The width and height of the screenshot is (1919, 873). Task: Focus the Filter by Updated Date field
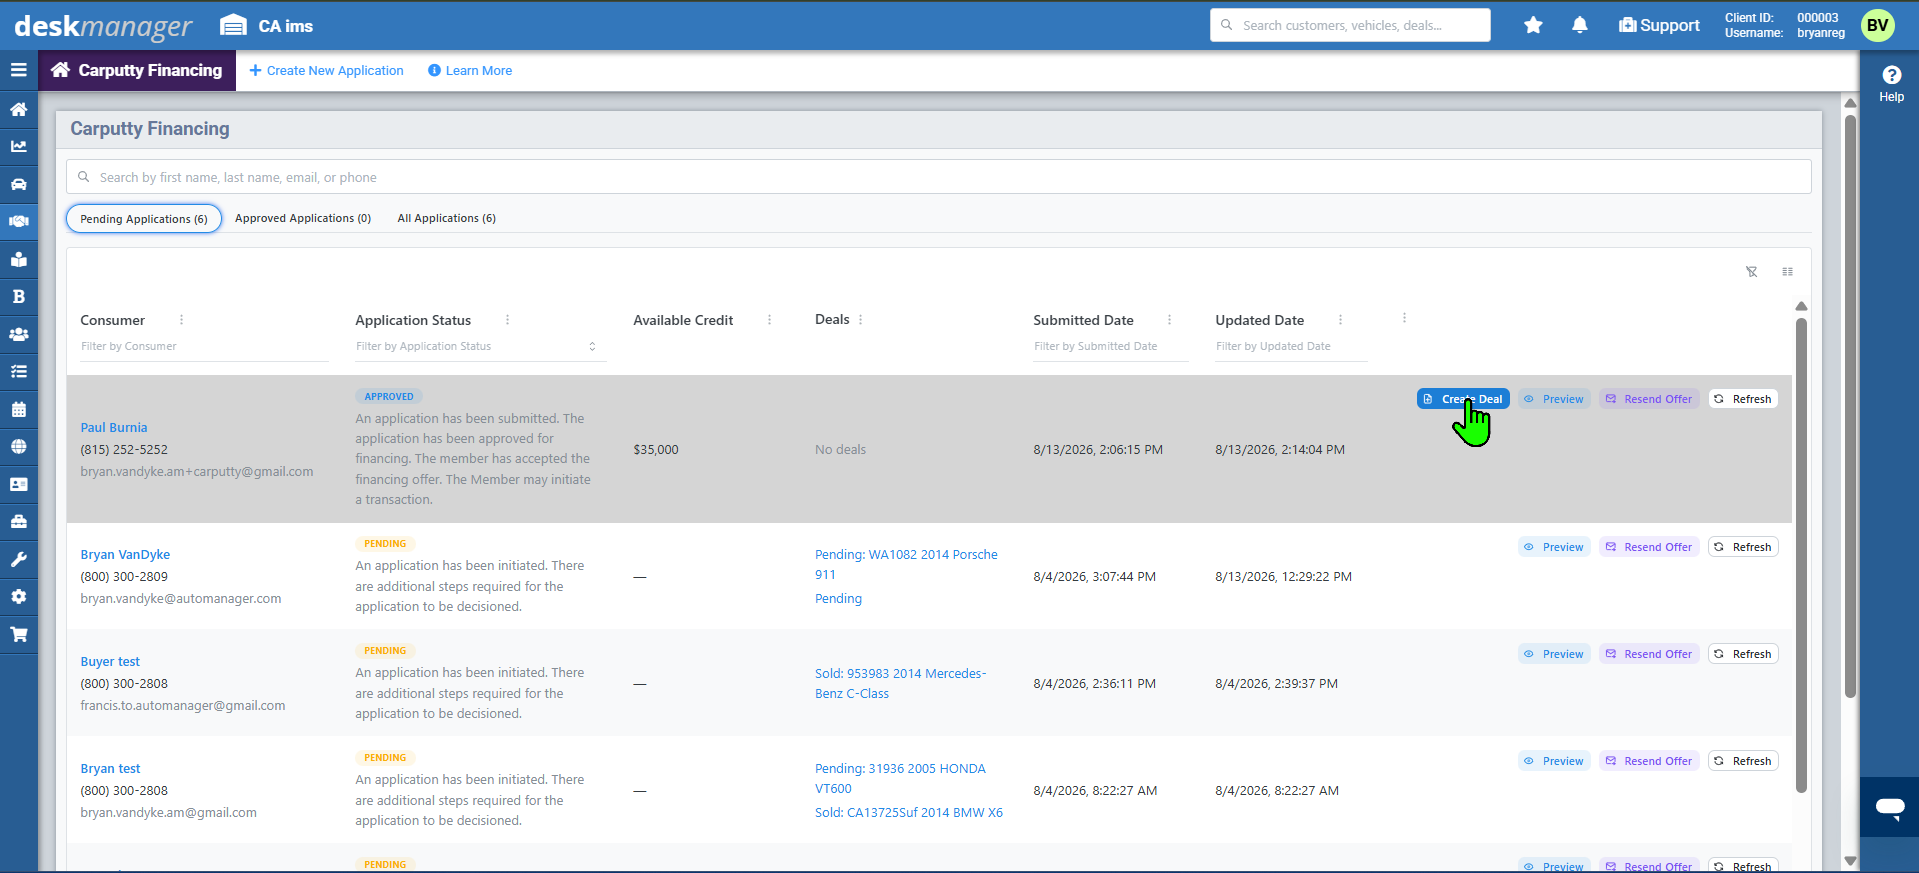(1291, 346)
